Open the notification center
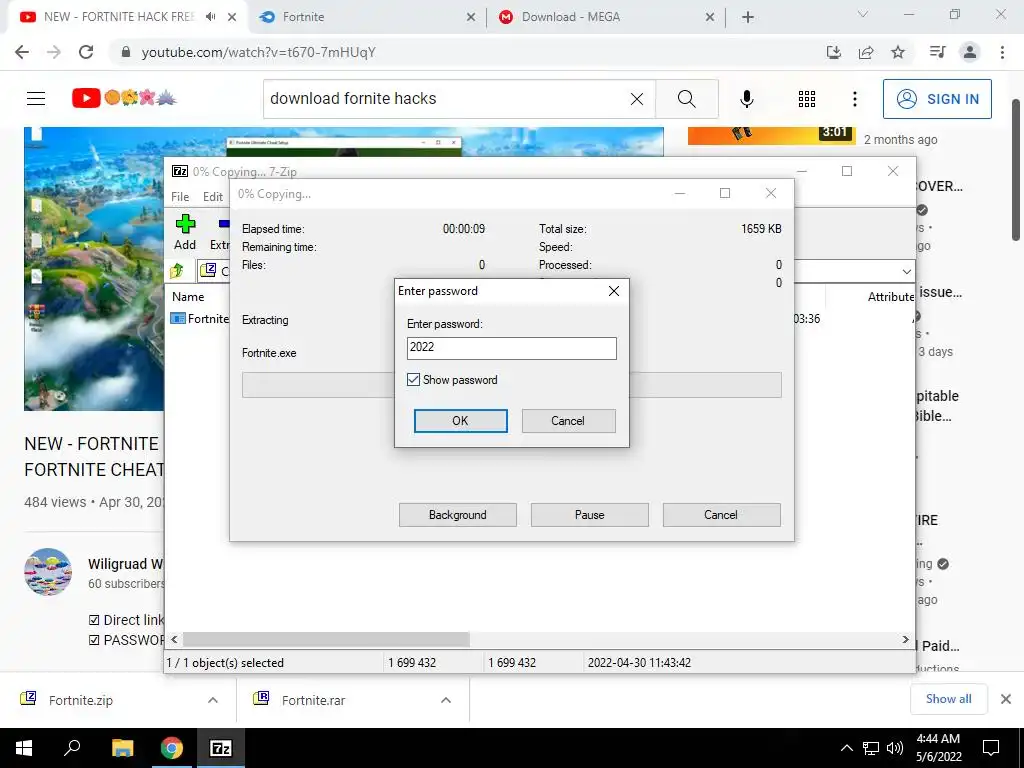1024x768 pixels. click(991, 748)
